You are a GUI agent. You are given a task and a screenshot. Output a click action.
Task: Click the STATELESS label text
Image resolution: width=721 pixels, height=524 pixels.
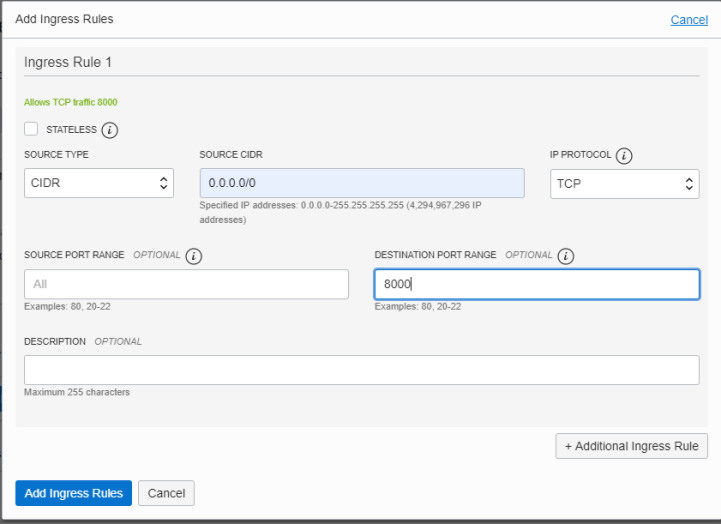(x=71, y=130)
